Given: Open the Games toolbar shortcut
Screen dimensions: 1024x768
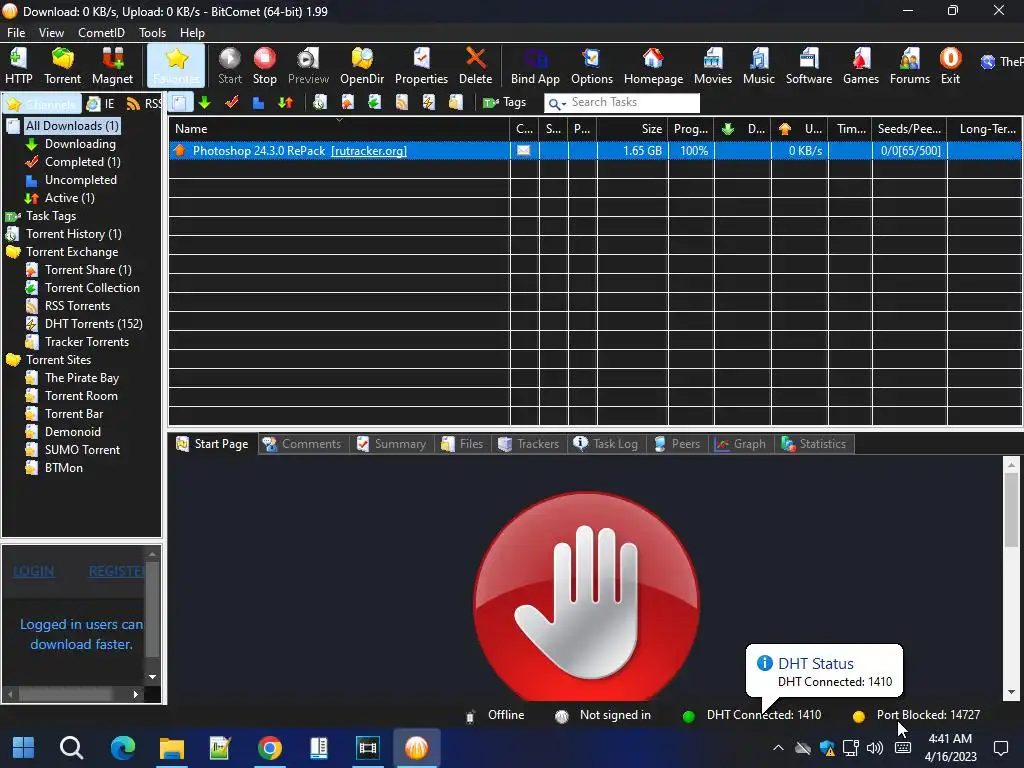Looking at the screenshot, I should tap(861, 65).
